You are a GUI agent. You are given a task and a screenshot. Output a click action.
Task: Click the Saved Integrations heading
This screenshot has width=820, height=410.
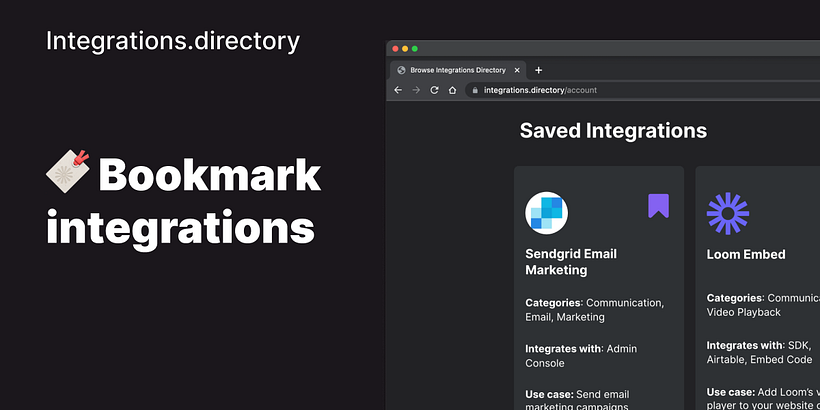point(613,131)
